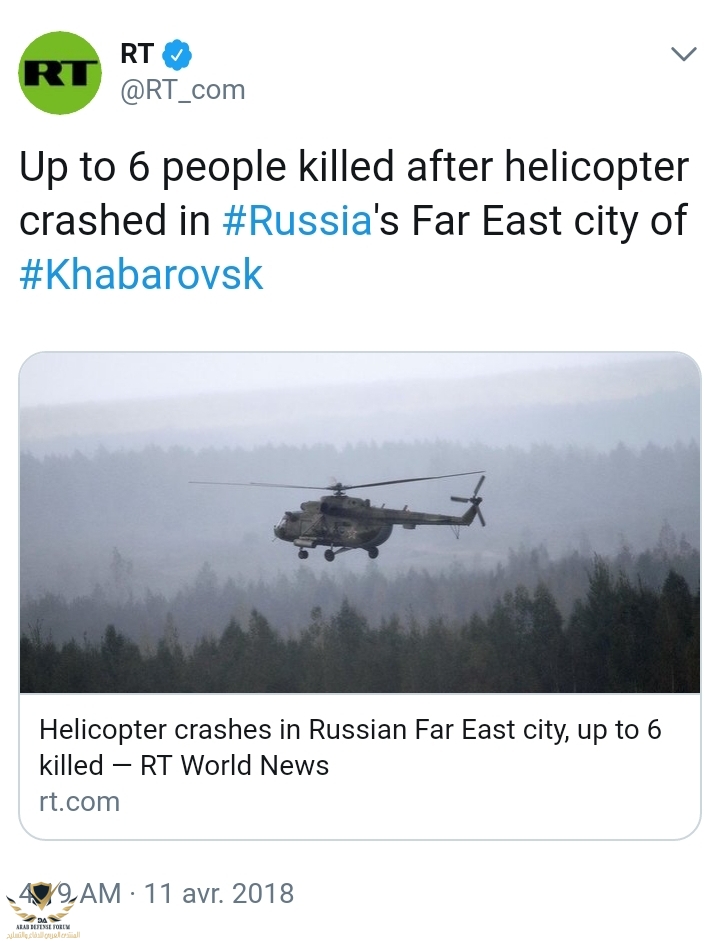Visit the rt.com domain link
Screen dimensions: 720x941
pyautogui.click(x=79, y=801)
